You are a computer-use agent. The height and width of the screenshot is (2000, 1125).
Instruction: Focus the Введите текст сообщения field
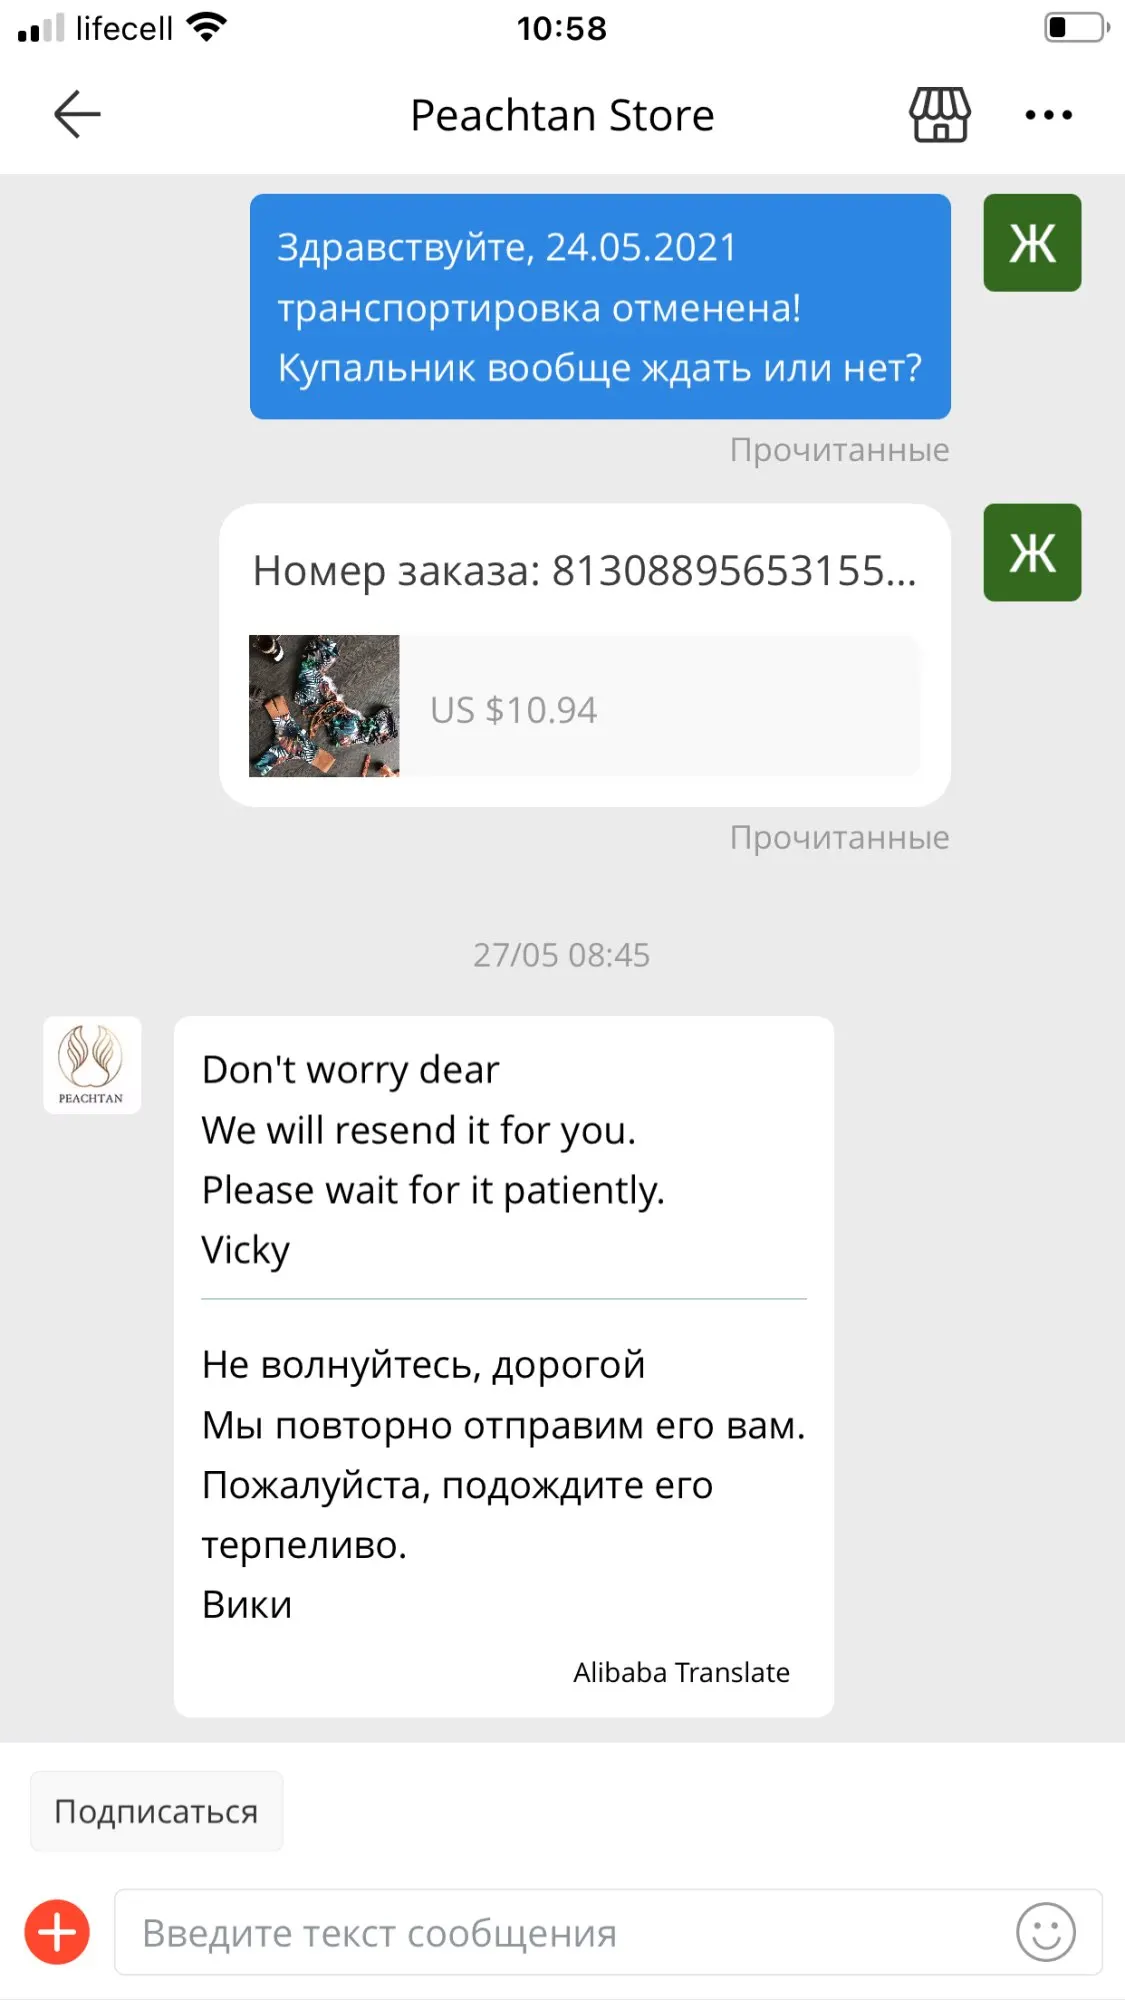[x=560, y=1932]
